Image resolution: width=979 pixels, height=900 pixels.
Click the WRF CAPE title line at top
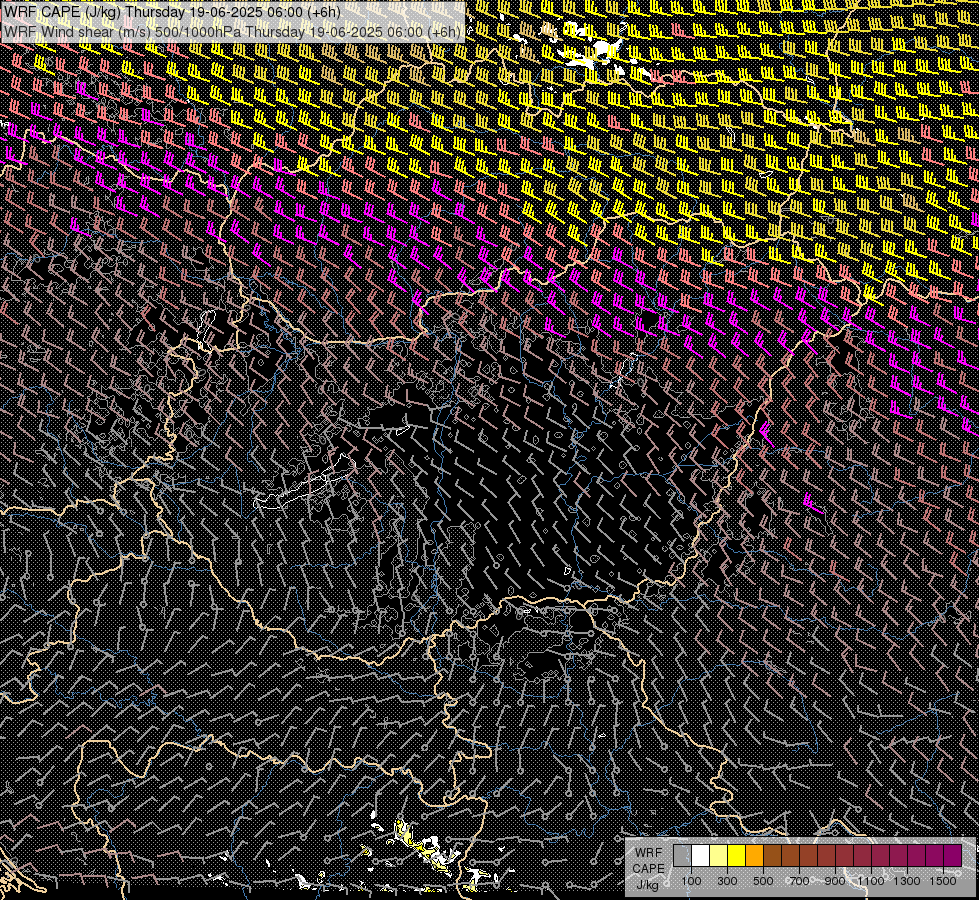point(172,12)
